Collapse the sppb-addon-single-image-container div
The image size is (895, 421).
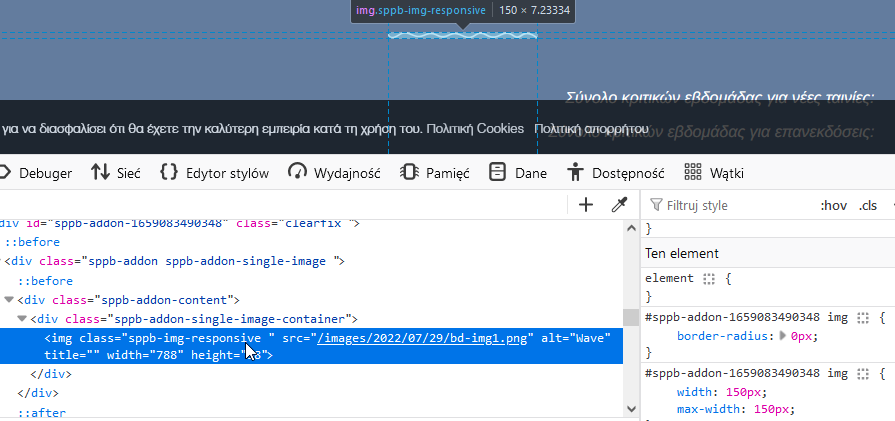click(23, 319)
